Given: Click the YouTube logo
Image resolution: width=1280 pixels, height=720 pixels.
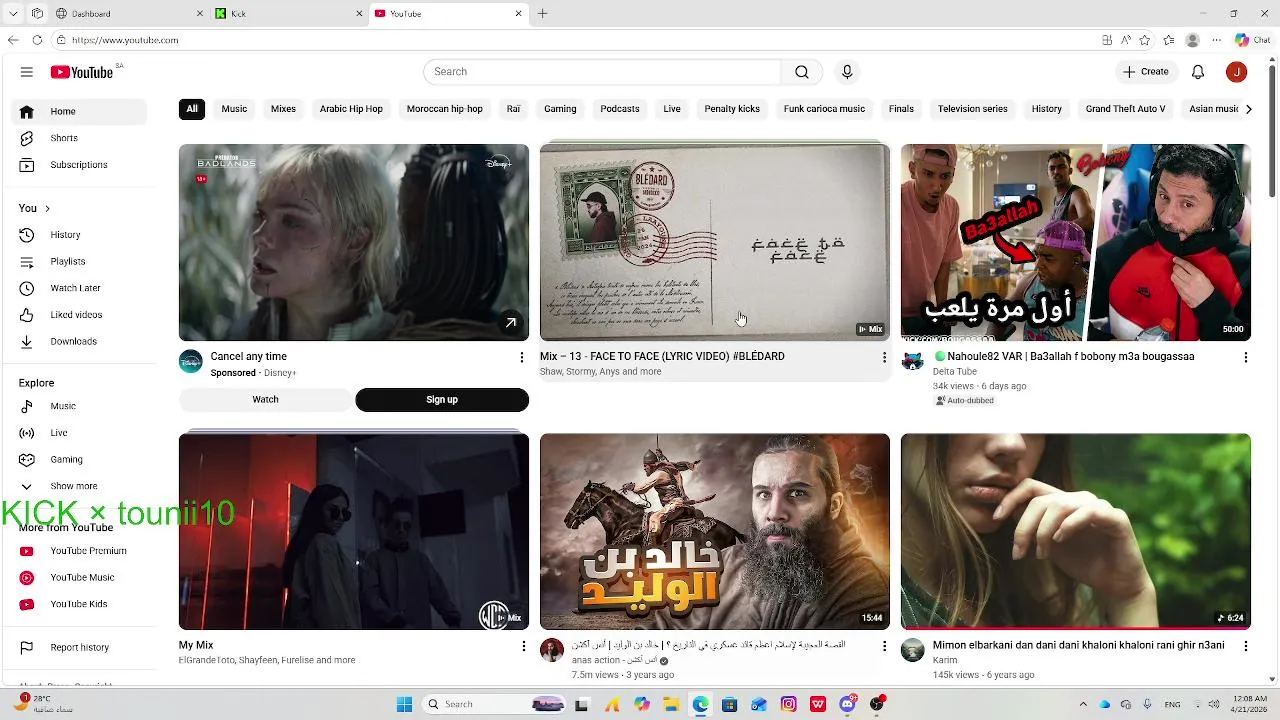Looking at the screenshot, I should [82, 72].
